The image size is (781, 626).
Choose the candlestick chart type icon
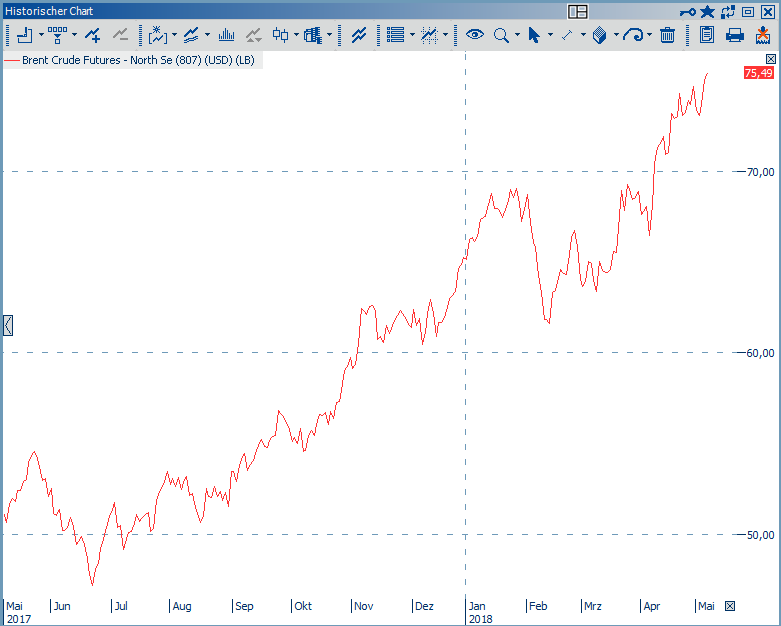(x=280, y=35)
